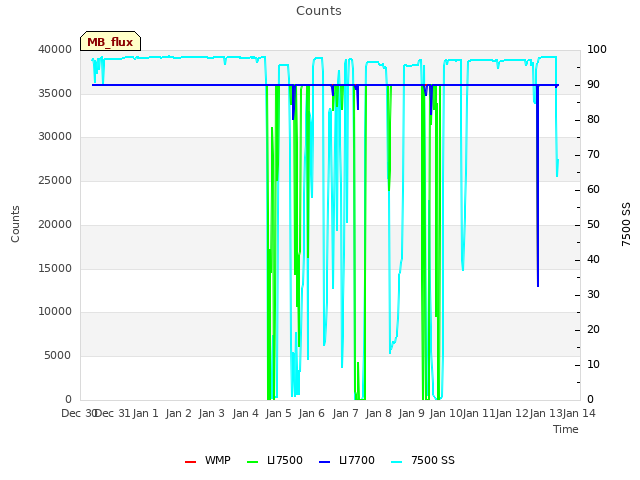Click the green LI7500 legend color line
Screen dimensions: 640x480
click(253, 462)
